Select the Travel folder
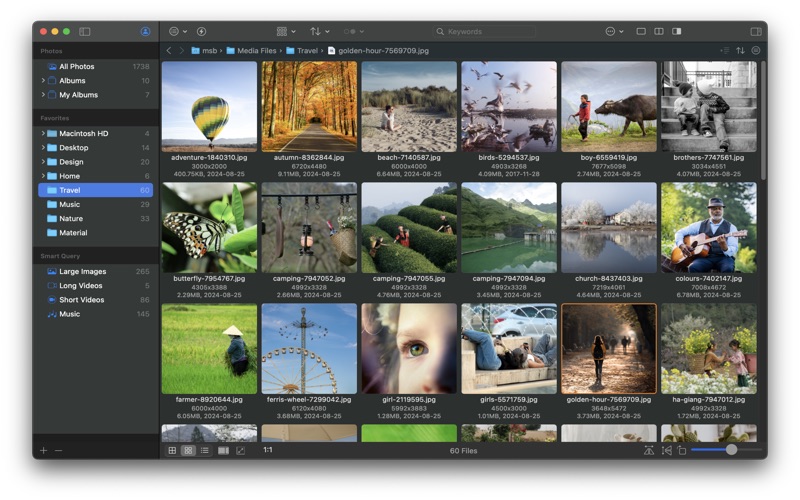The height and width of the screenshot is (500, 800). click(x=95, y=190)
